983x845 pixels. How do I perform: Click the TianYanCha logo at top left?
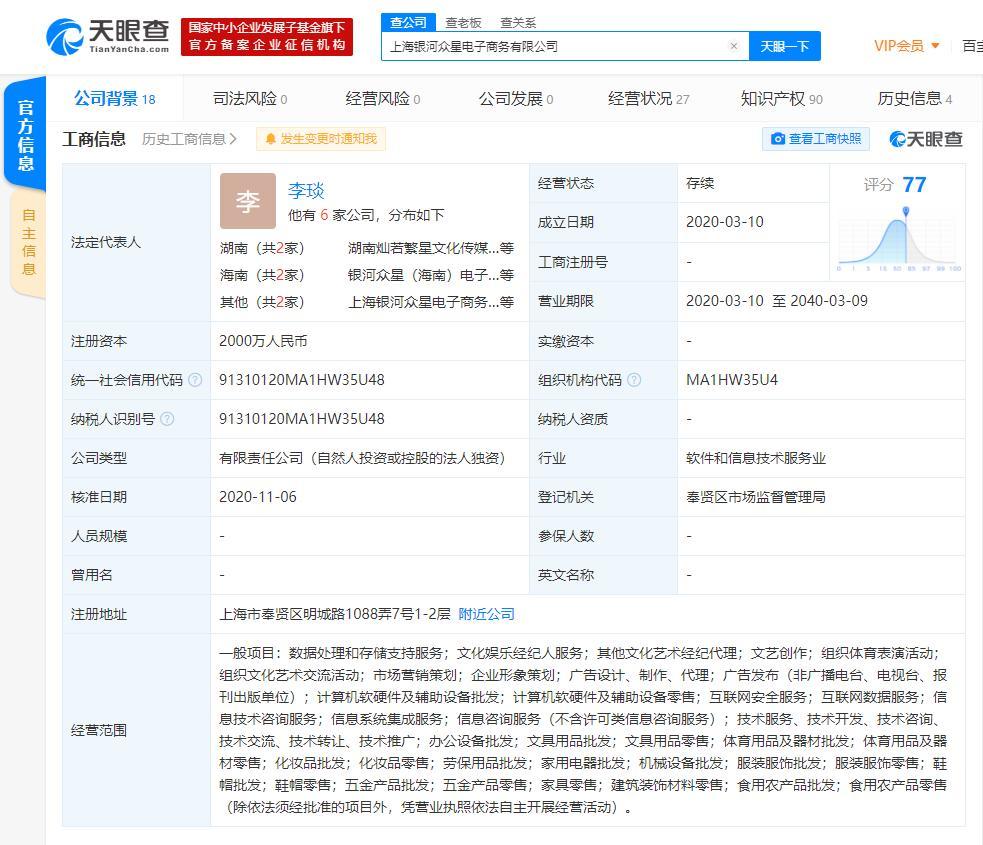(108, 36)
